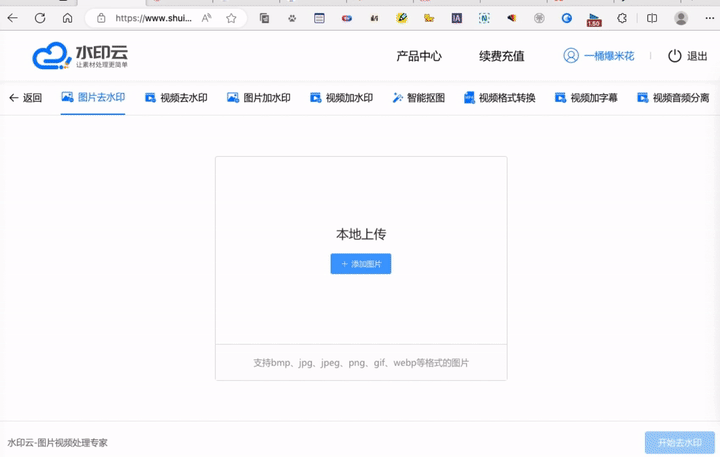Click the blue round G extension icon
The image size is (720, 457).
567,18
